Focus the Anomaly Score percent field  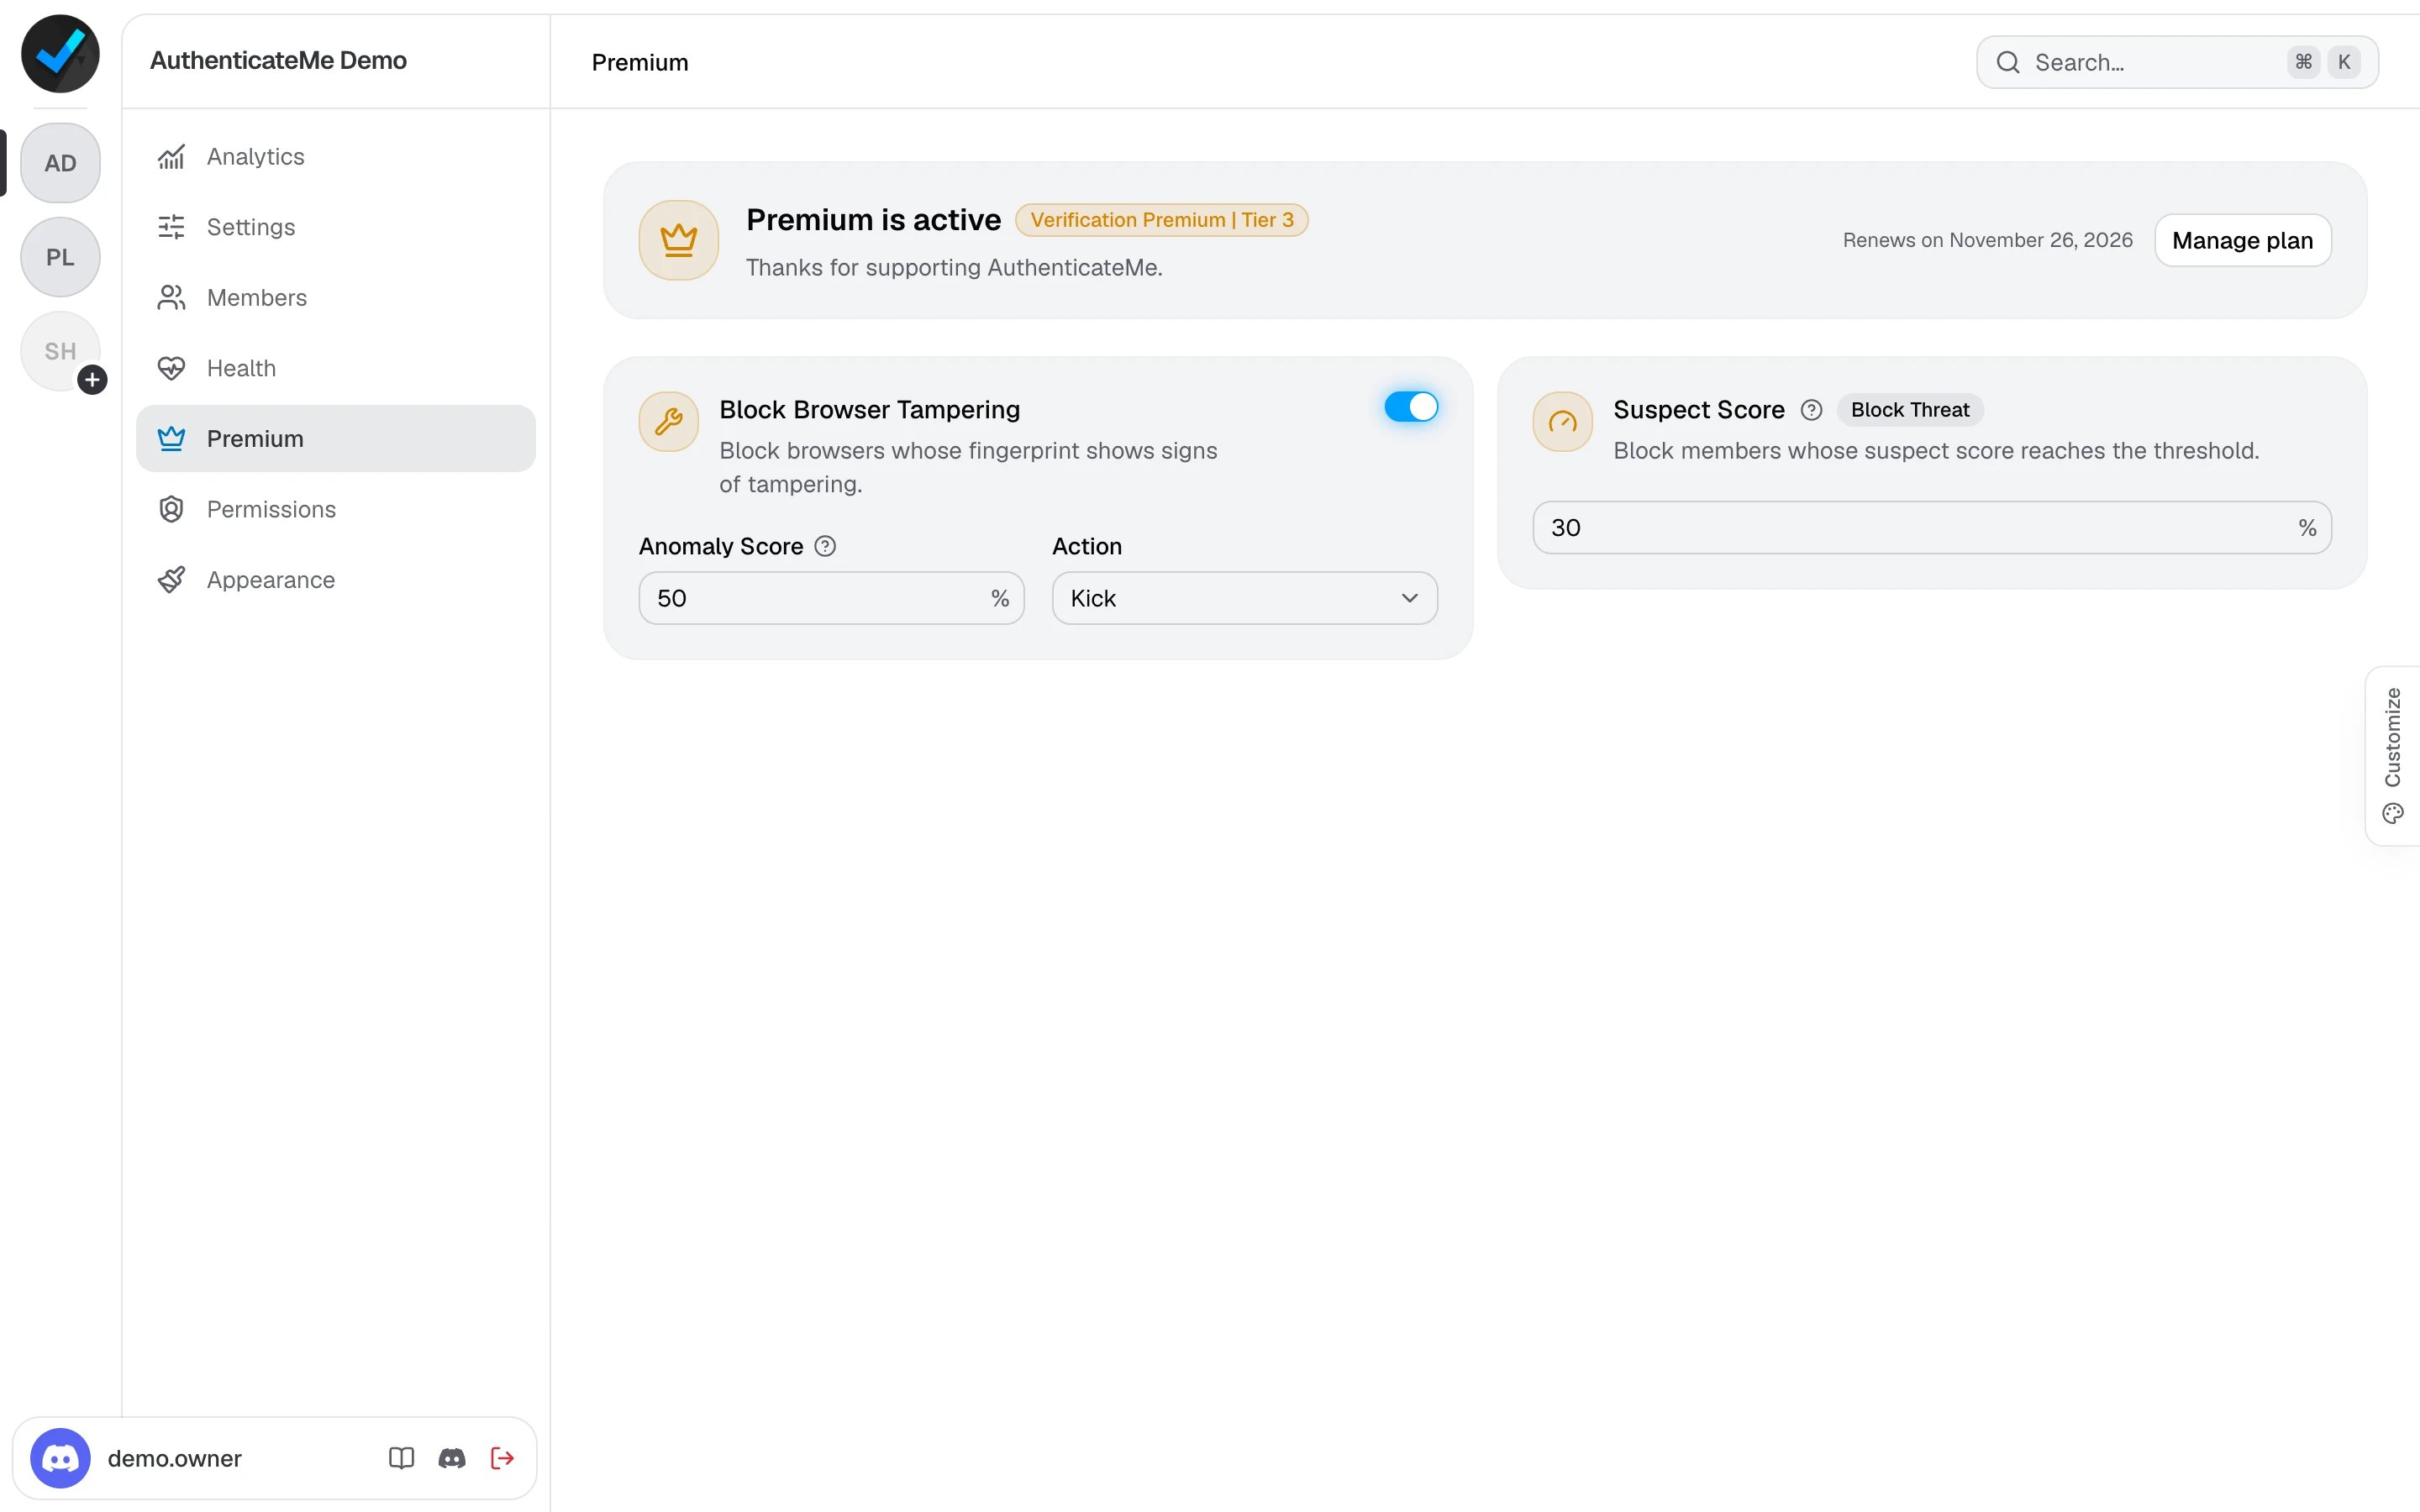point(832,598)
